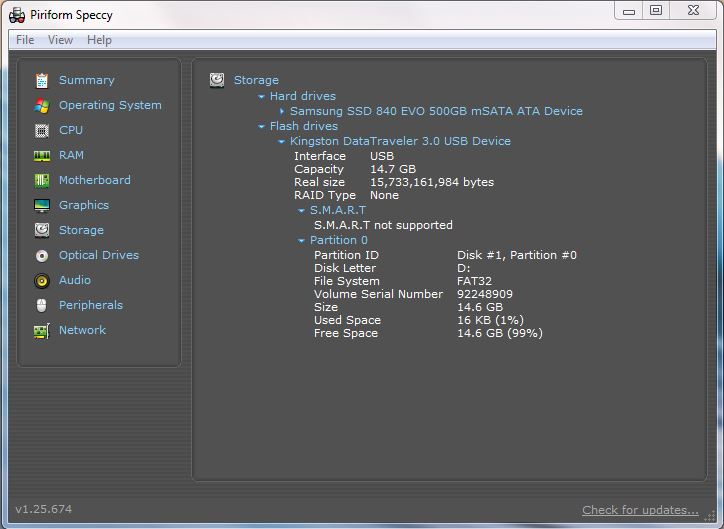This screenshot has width=724, height=529.
Task: Click the Graphics monitor icon
Action: tap(42, 205)
